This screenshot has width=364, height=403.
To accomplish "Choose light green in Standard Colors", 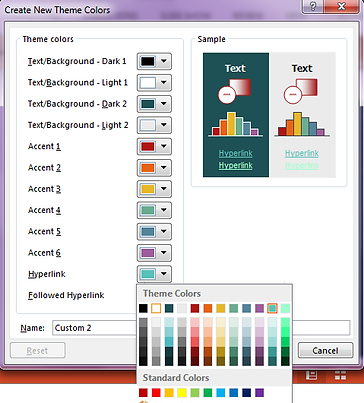I will pyautogui.click(x=195, y=393).
